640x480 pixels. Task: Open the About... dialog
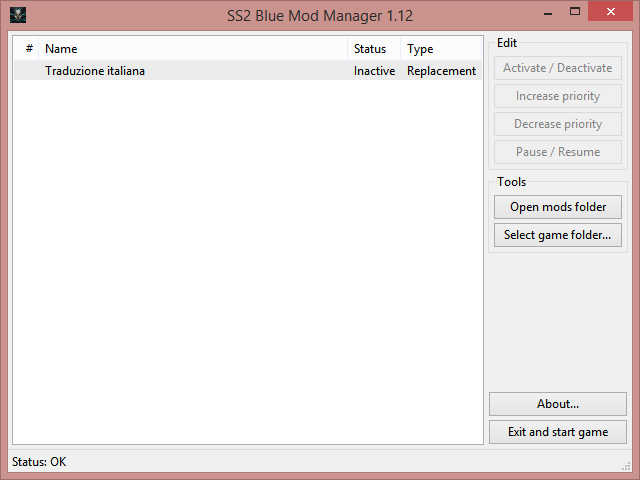(558, 404)
